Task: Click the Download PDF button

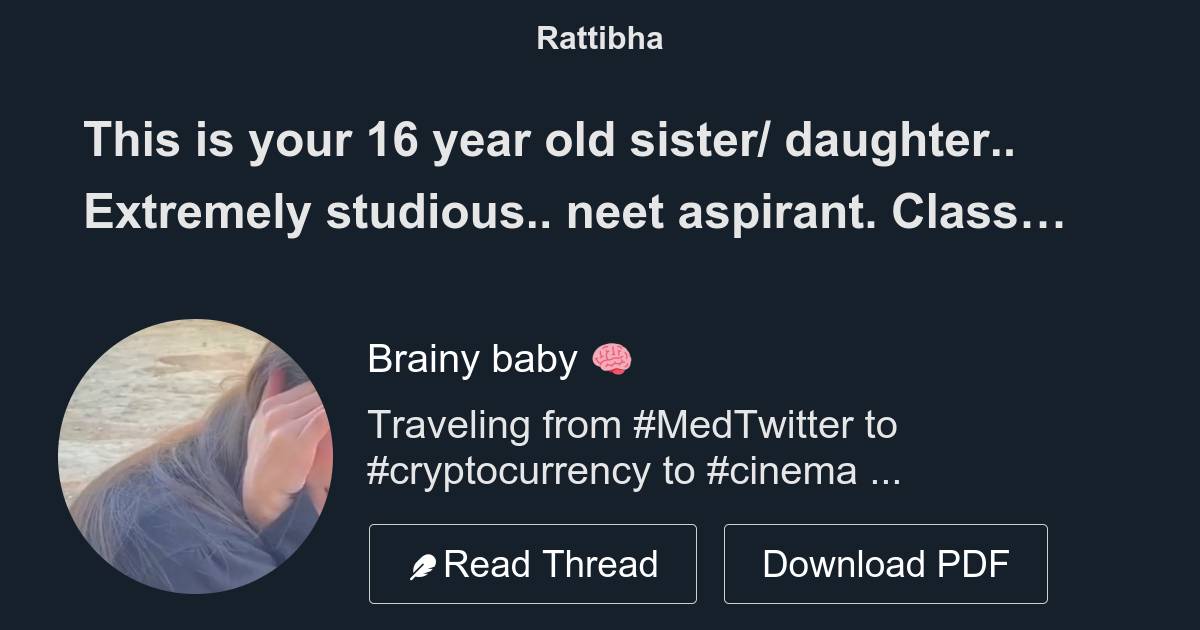Action: 886,563
